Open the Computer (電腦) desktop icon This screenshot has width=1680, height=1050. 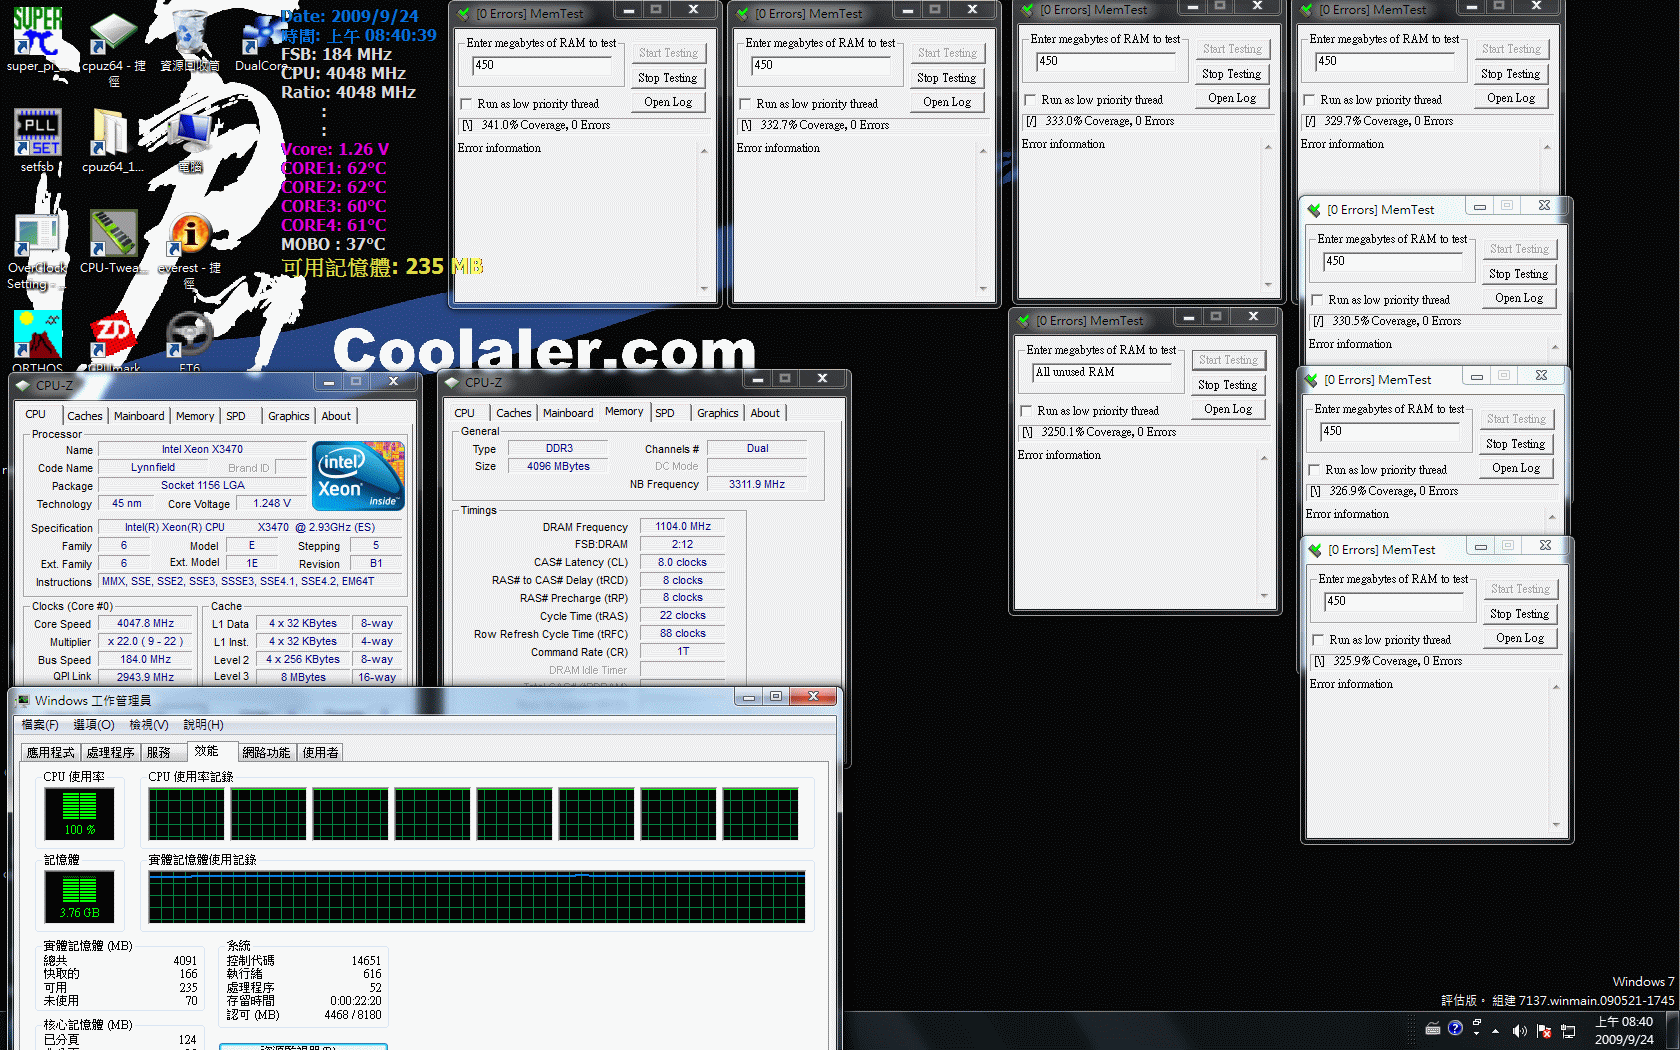tap(190, 142)
